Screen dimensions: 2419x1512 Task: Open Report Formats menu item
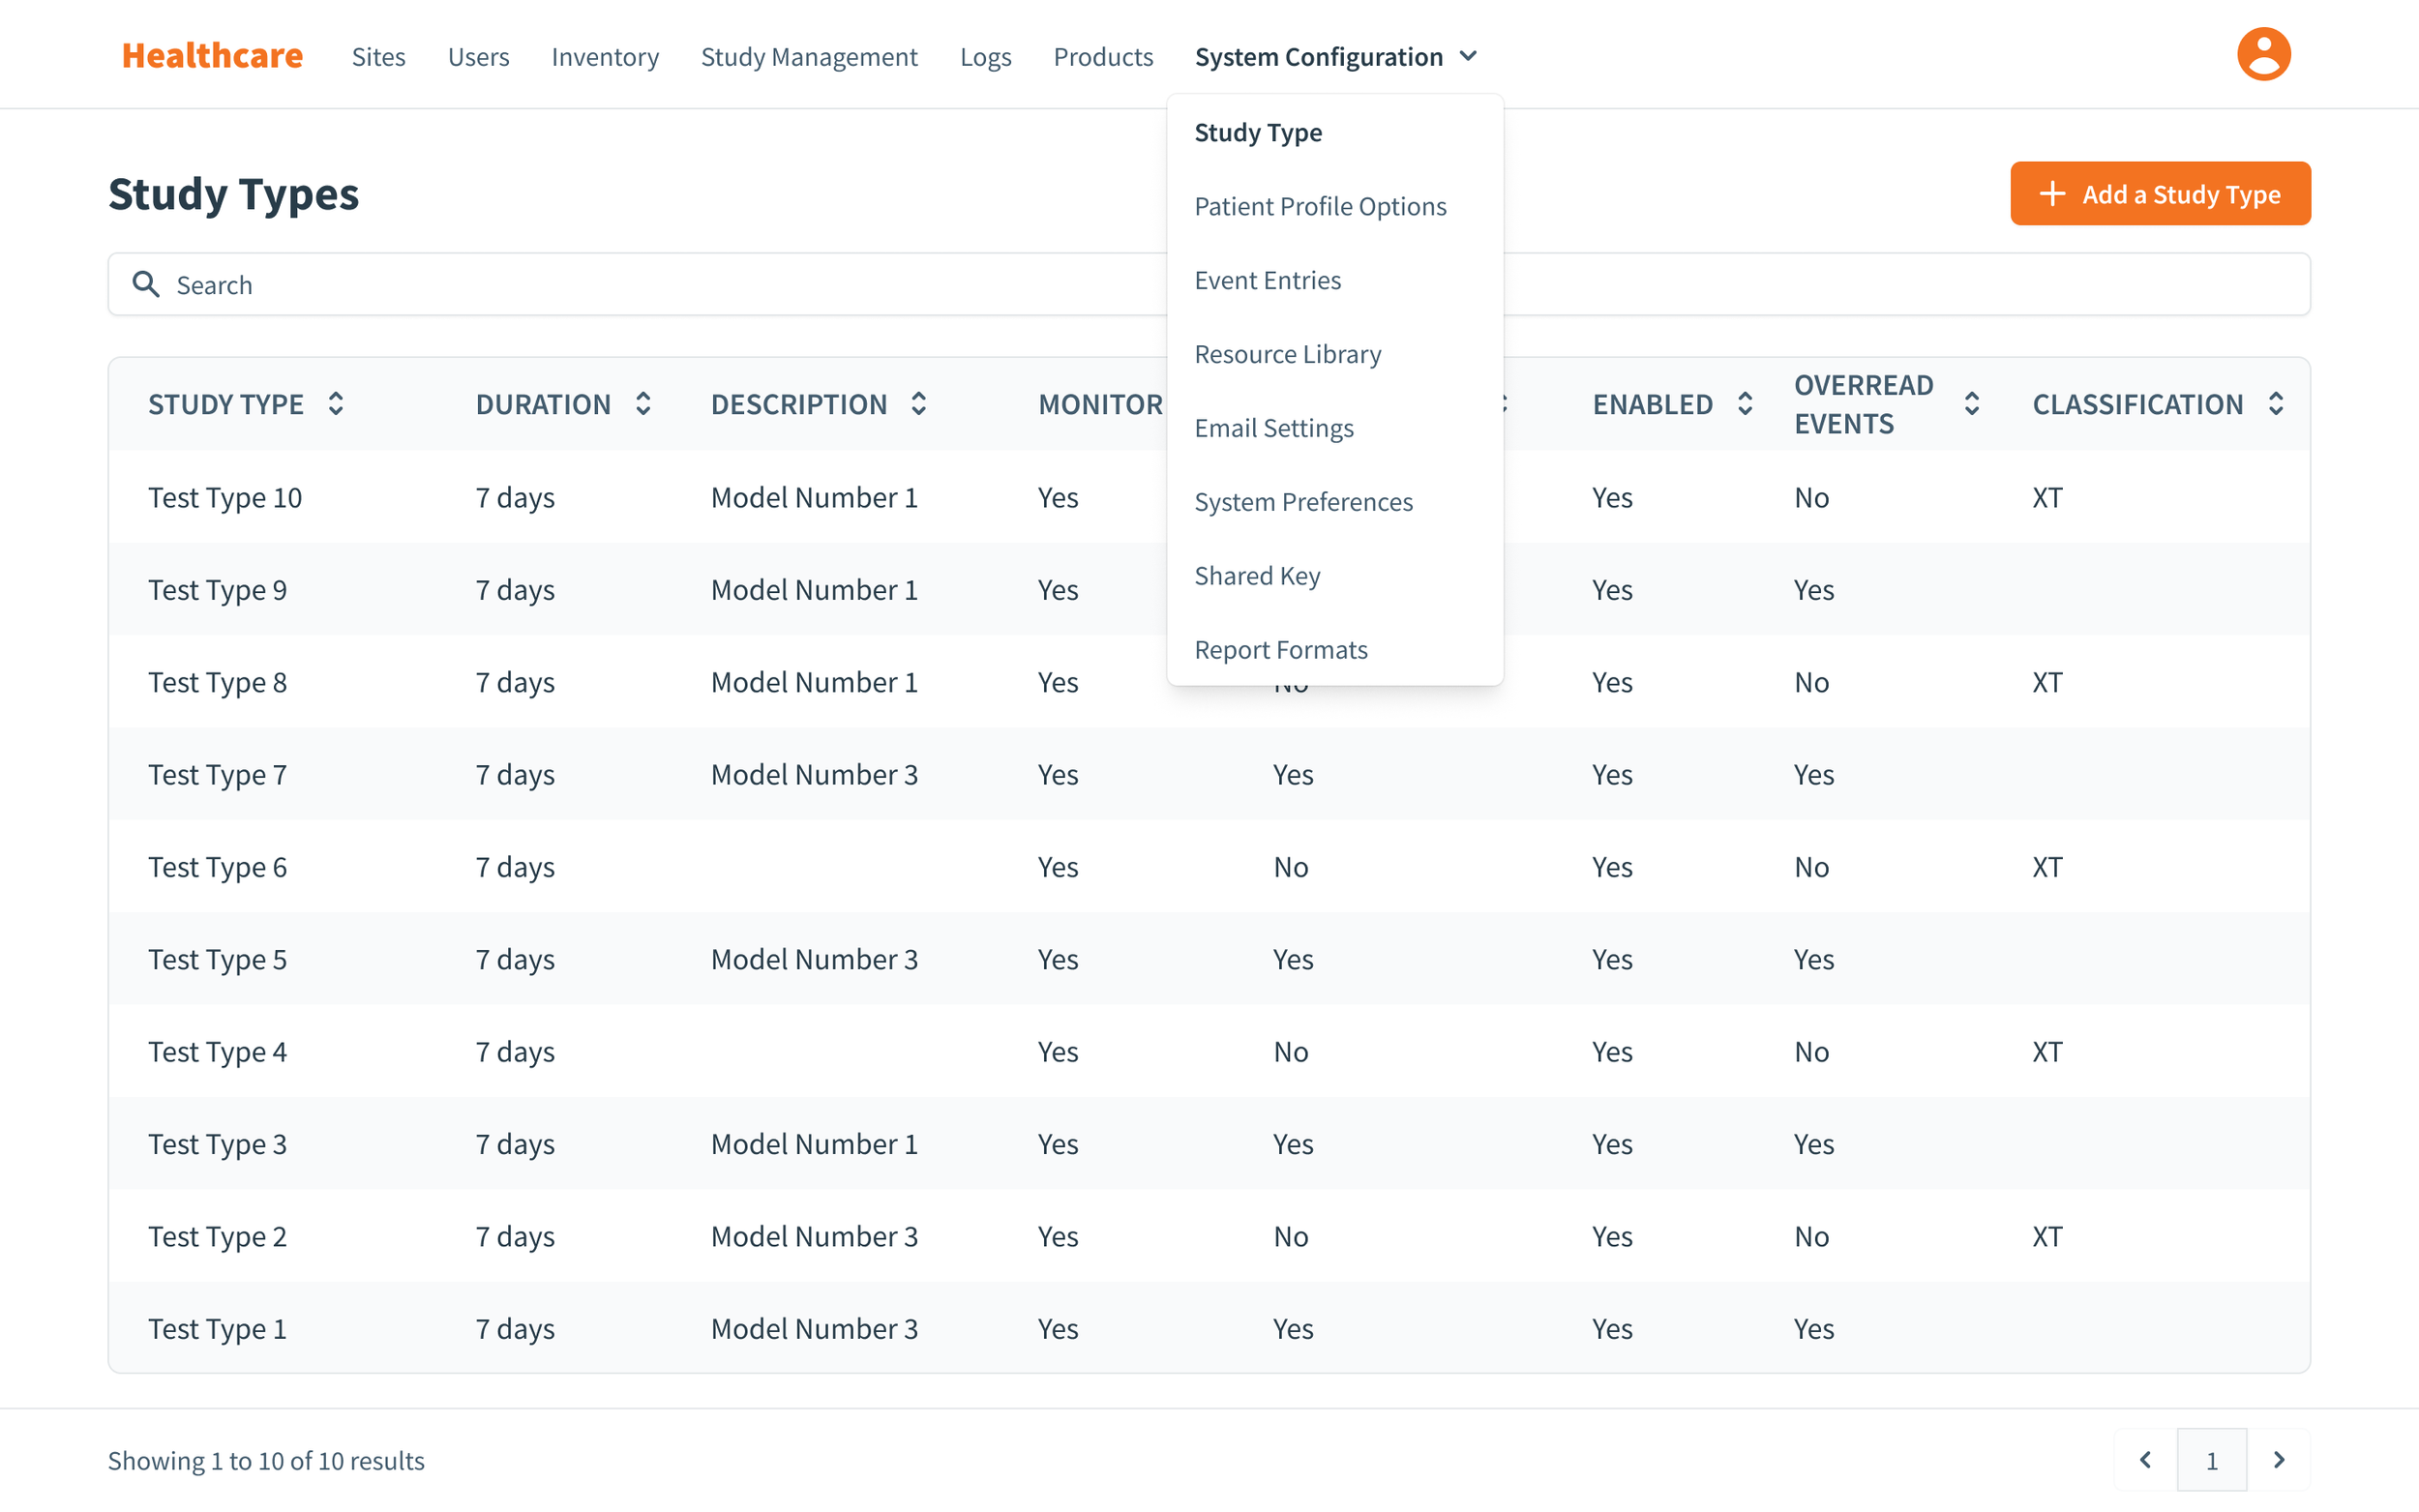point(1280,650)
